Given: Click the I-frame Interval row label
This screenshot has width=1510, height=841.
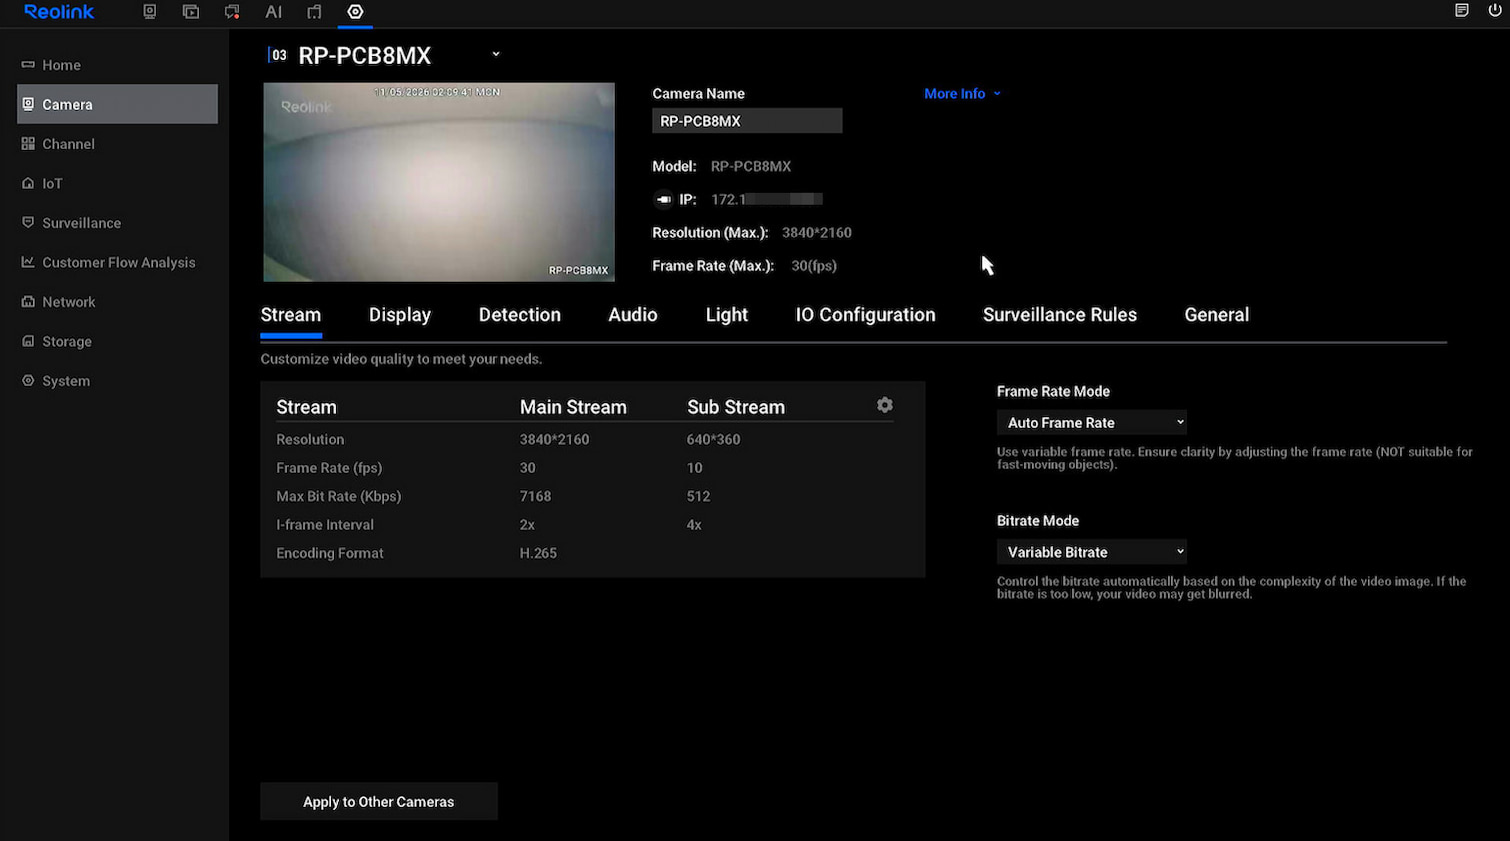Looking at the screenshot, I should (x=325, y=525).
